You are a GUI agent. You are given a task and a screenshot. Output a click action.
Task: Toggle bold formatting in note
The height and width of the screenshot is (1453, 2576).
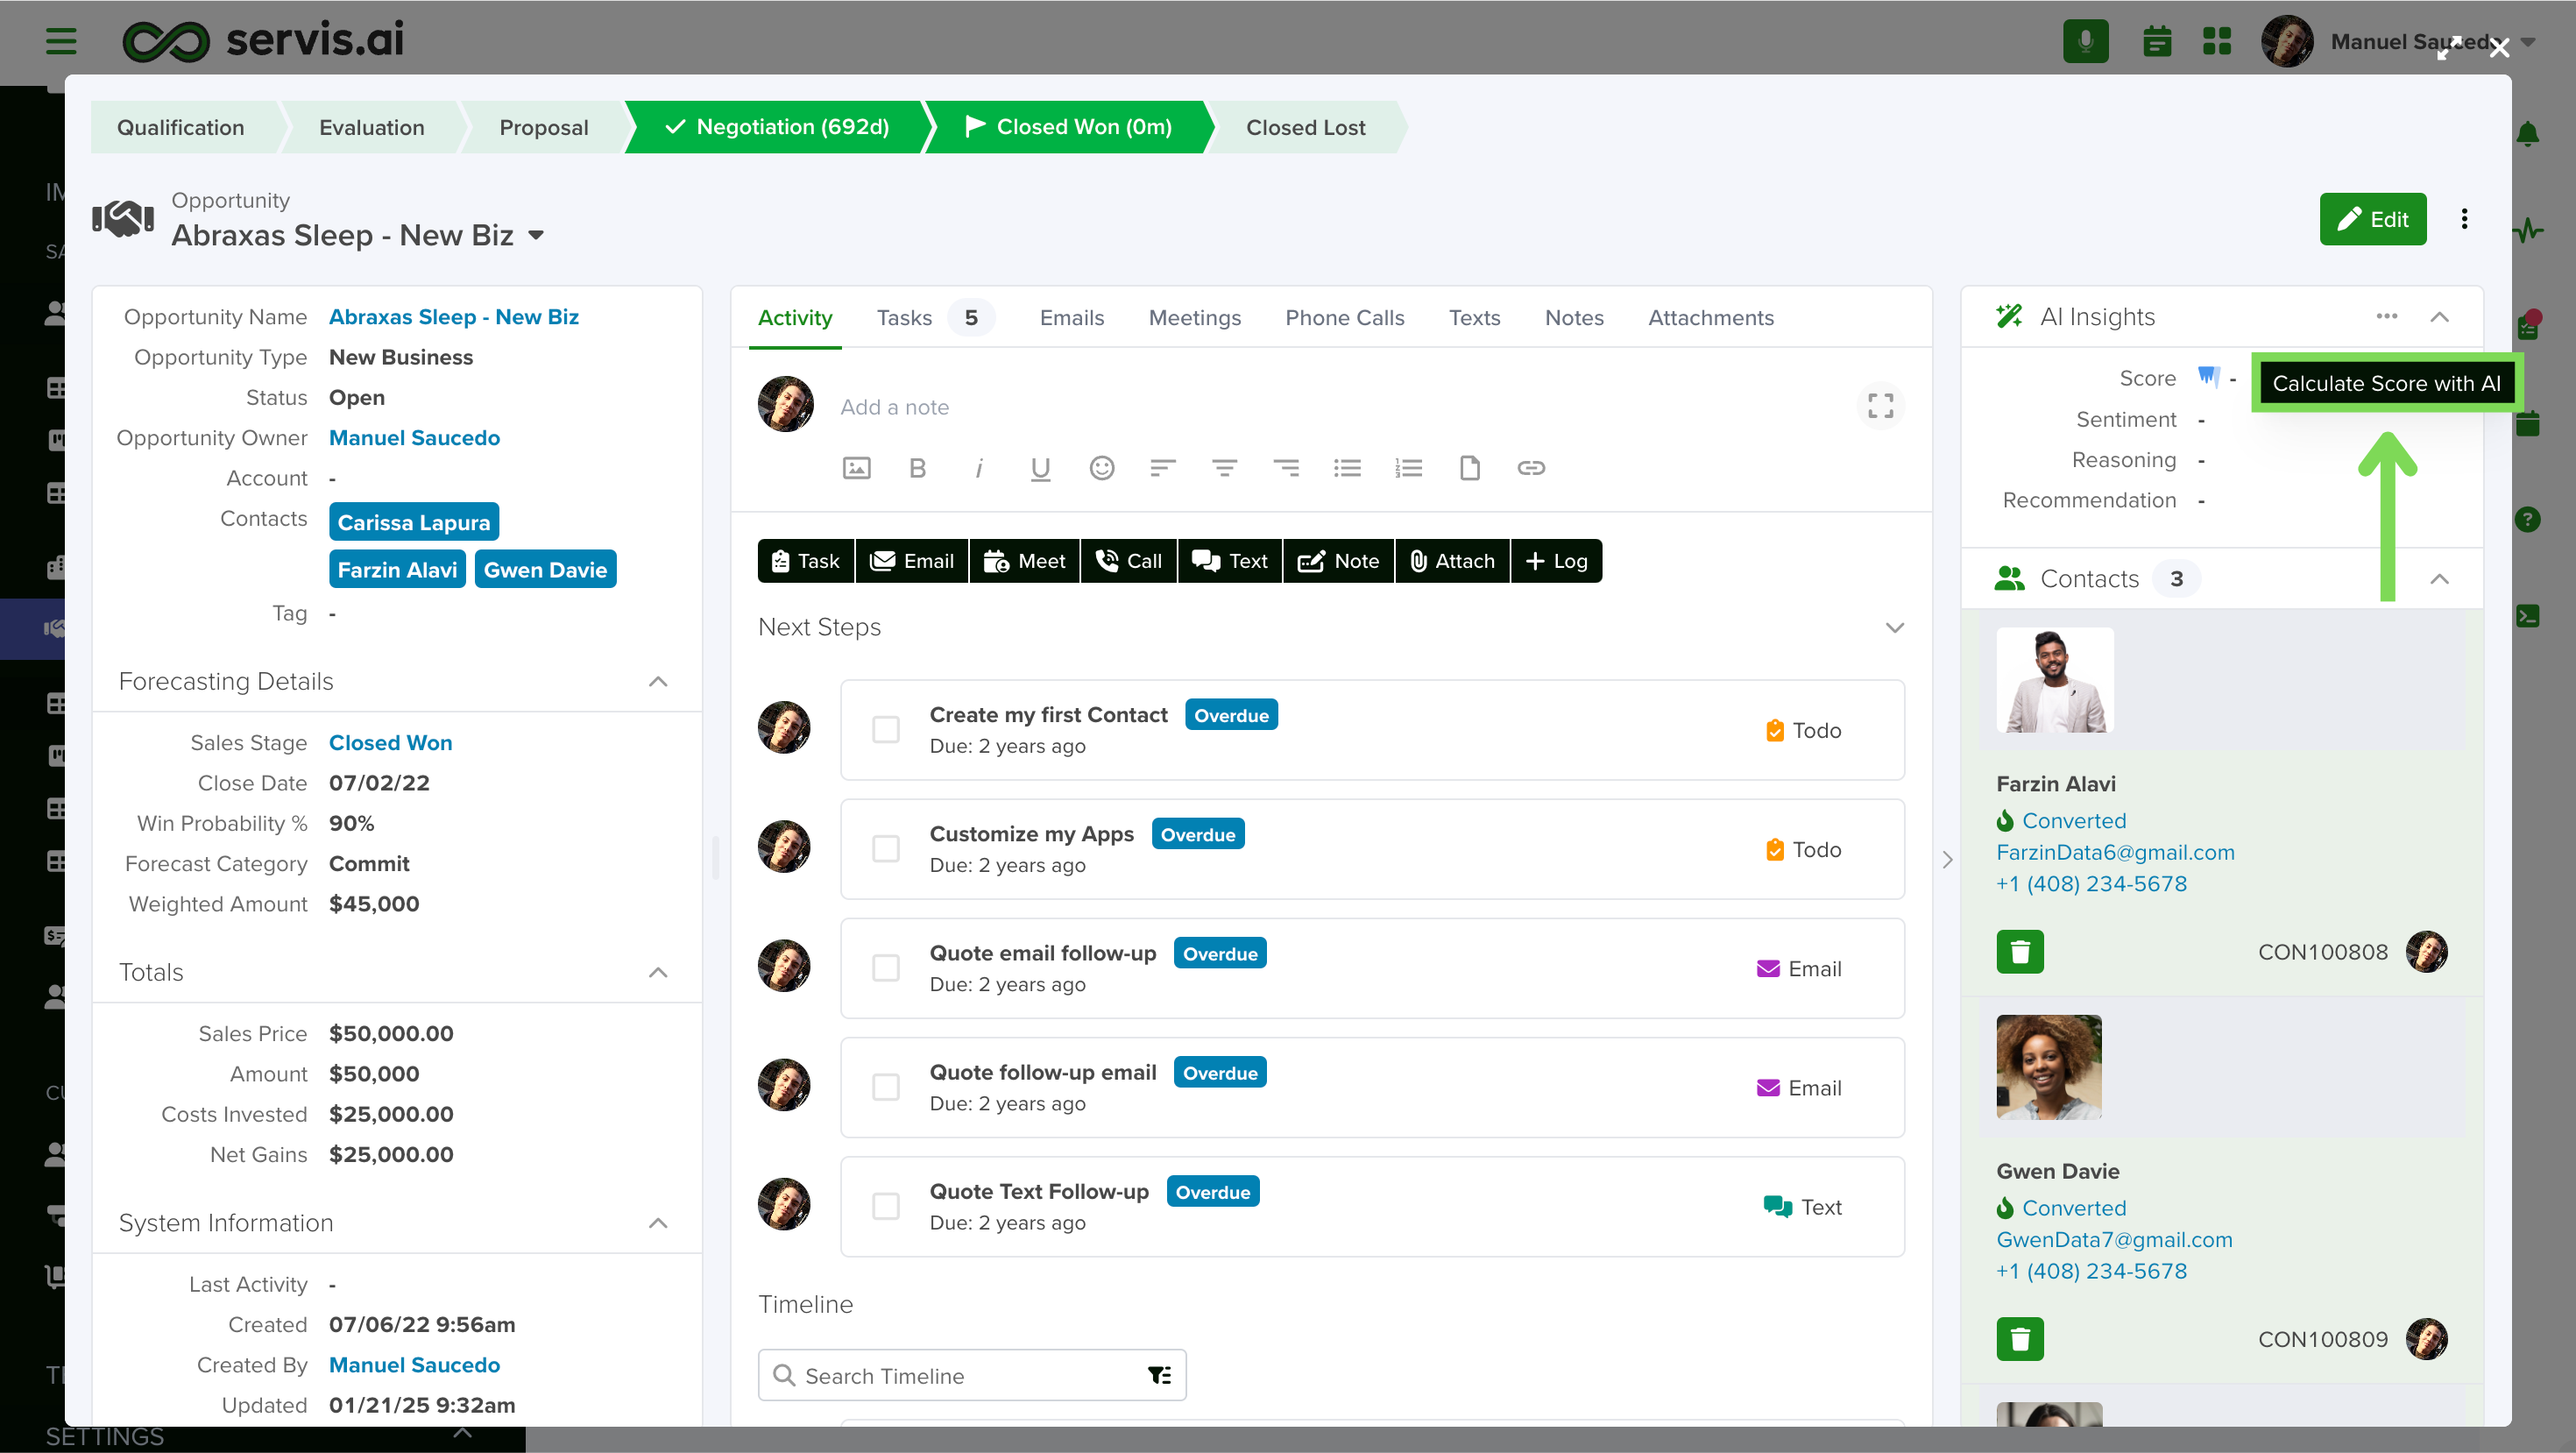[x=917, y=468]
